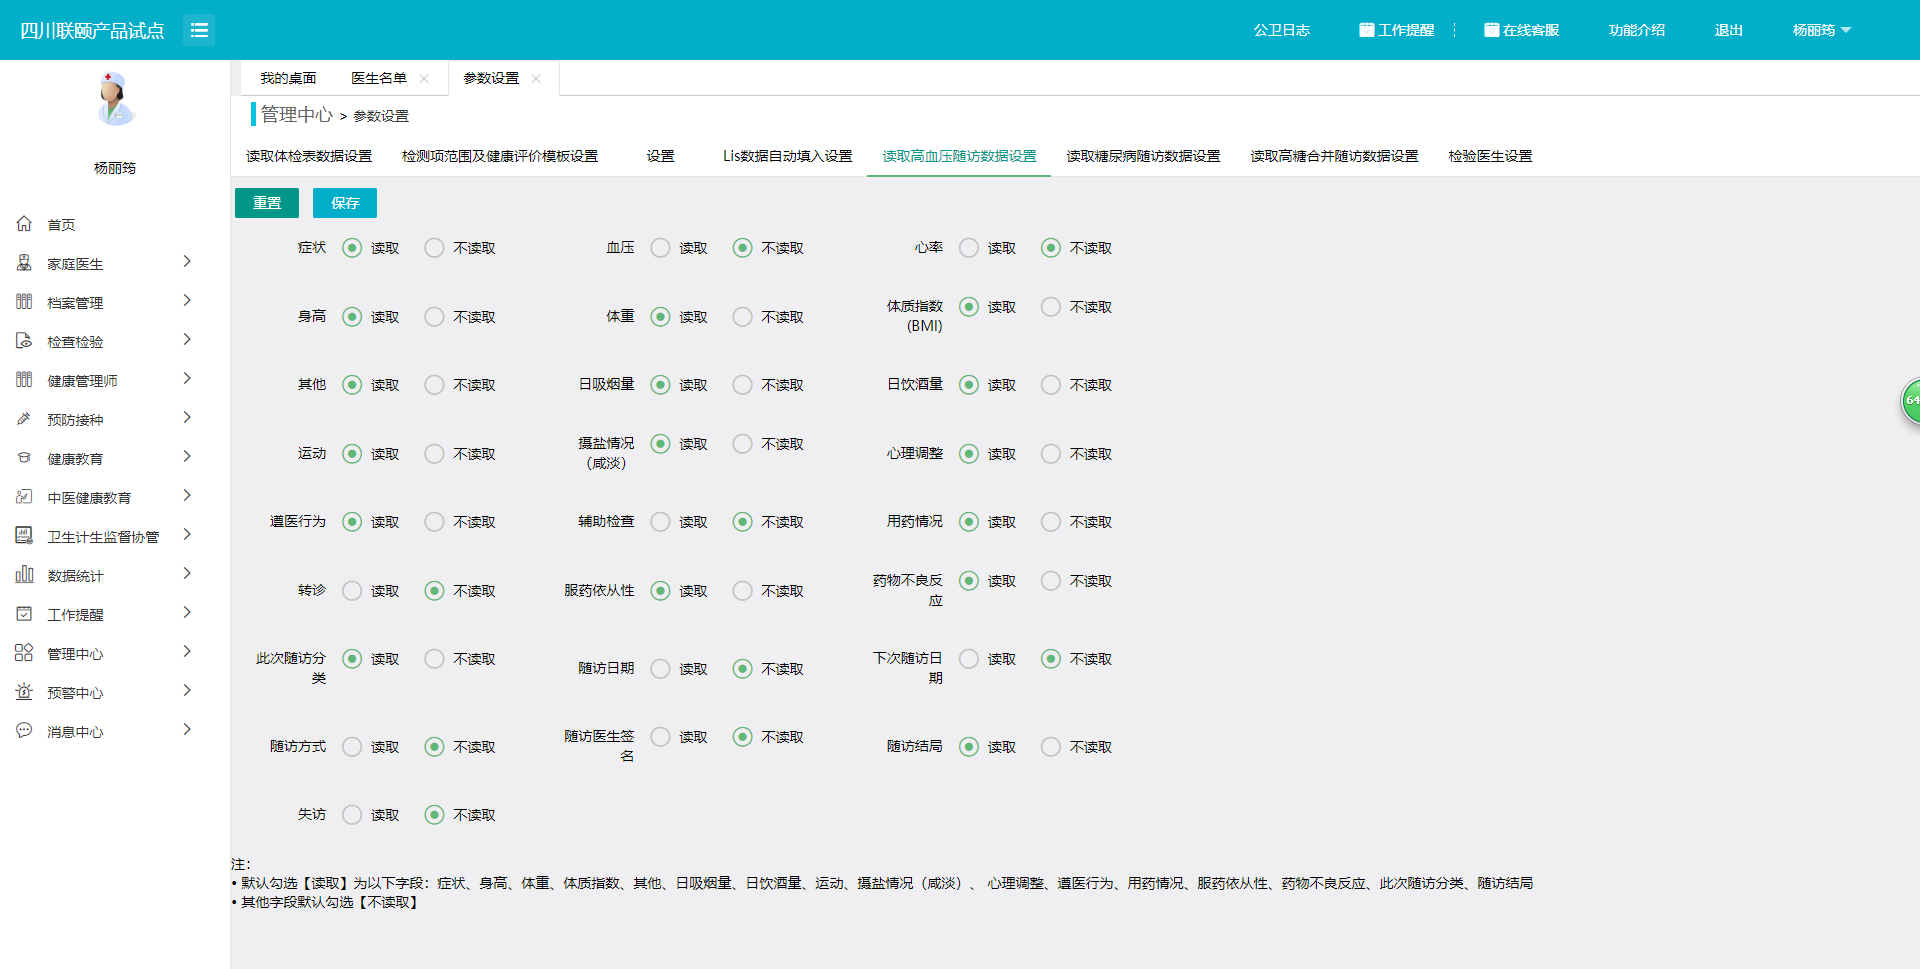Click the 在线客服 icon in header
1920x969 pixels.
[x=1491, y=30]
